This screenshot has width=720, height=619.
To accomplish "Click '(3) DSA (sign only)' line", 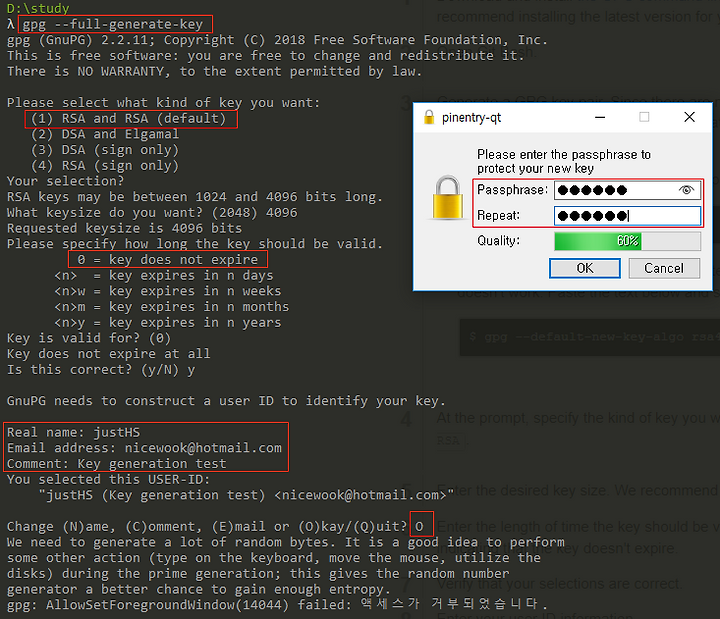I will pos(105,150).
